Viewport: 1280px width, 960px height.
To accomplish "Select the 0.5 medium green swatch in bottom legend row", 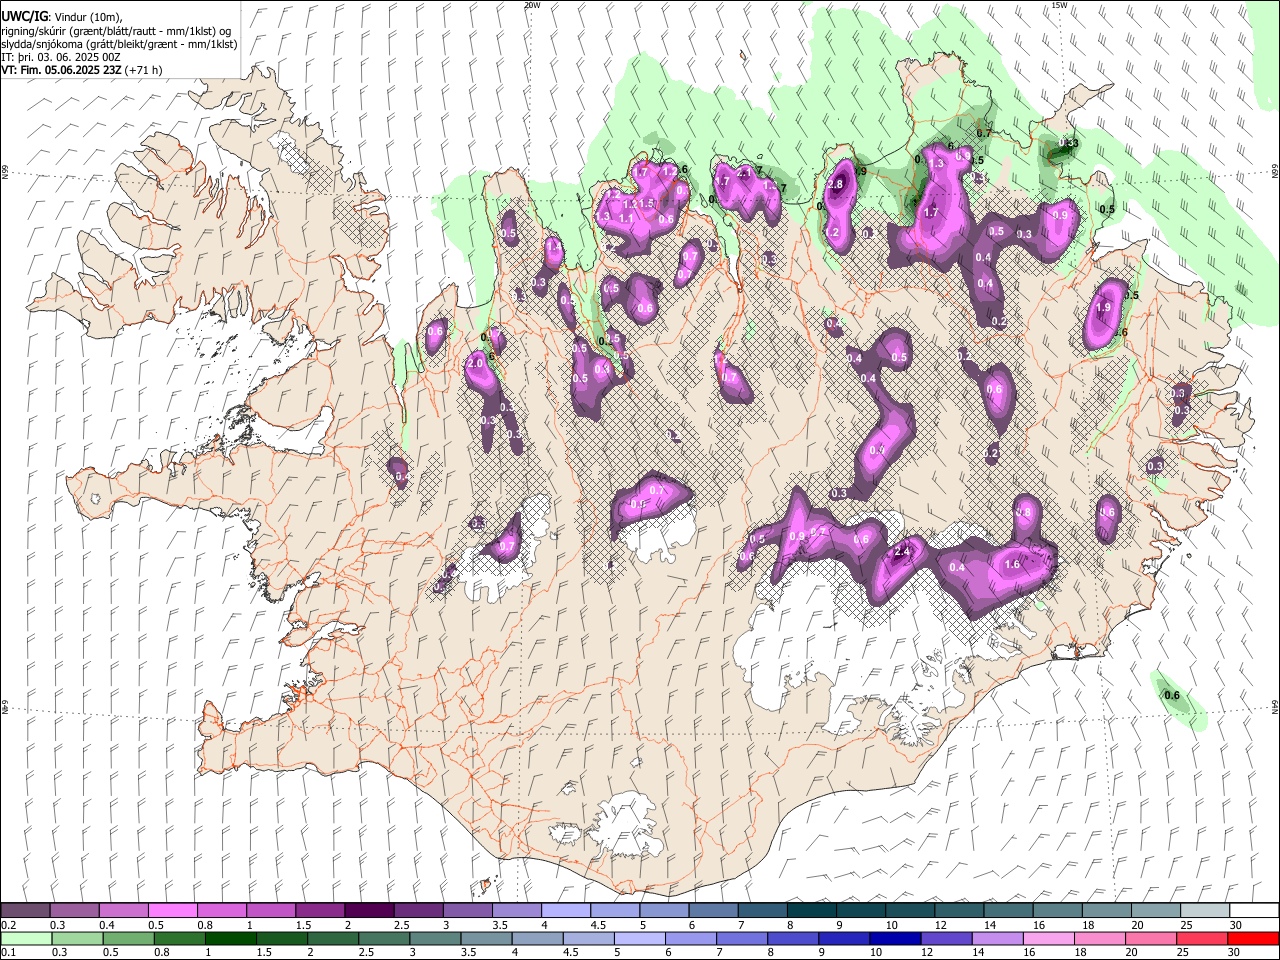I will click(x=128, y=938).
